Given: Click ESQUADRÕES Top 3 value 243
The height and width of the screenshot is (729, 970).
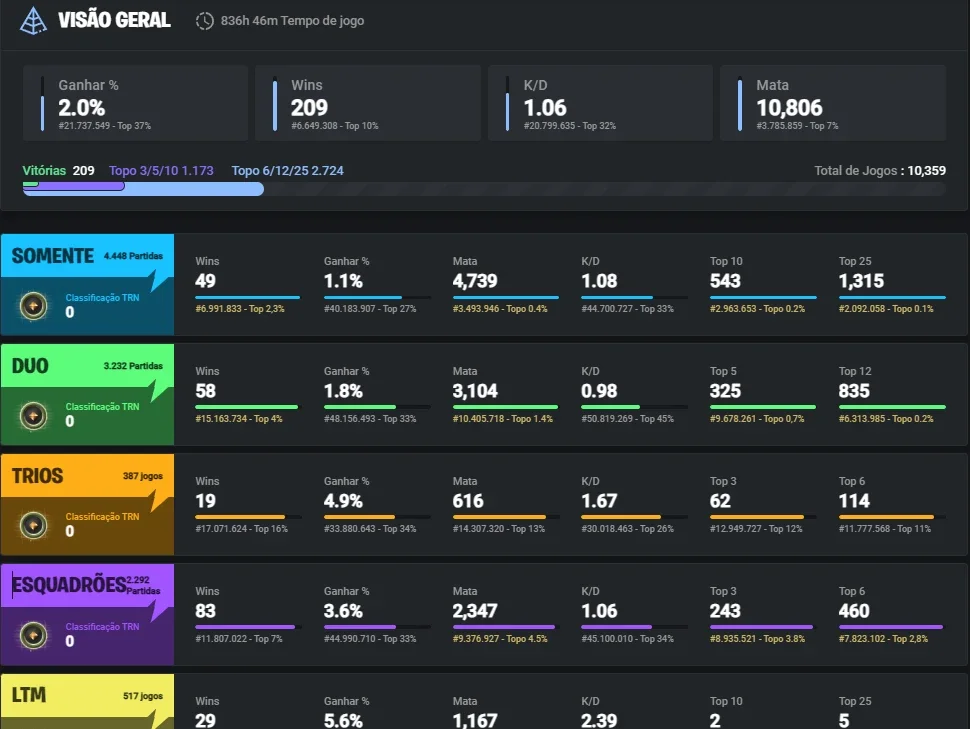Looking at the screenshot, I should 726,611.
